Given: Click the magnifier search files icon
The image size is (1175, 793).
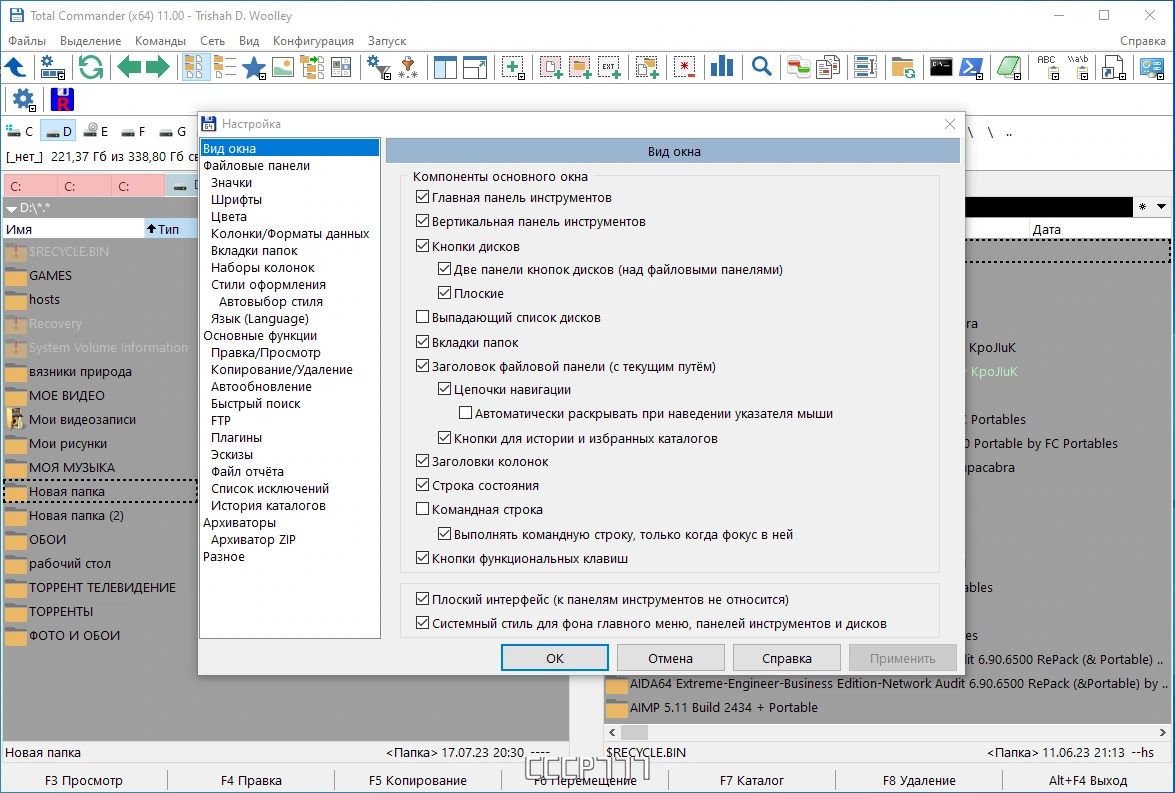Looking at the screenshot, I should [761, 67].
